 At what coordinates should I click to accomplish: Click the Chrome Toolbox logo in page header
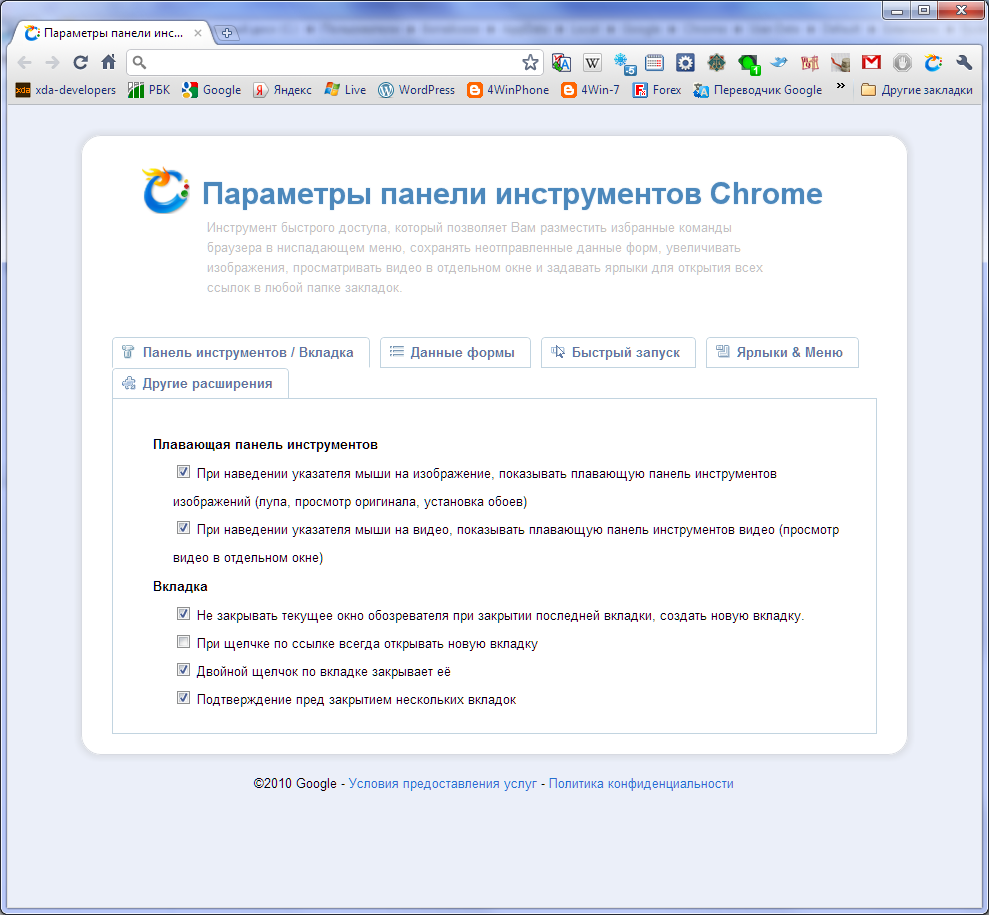165,190
